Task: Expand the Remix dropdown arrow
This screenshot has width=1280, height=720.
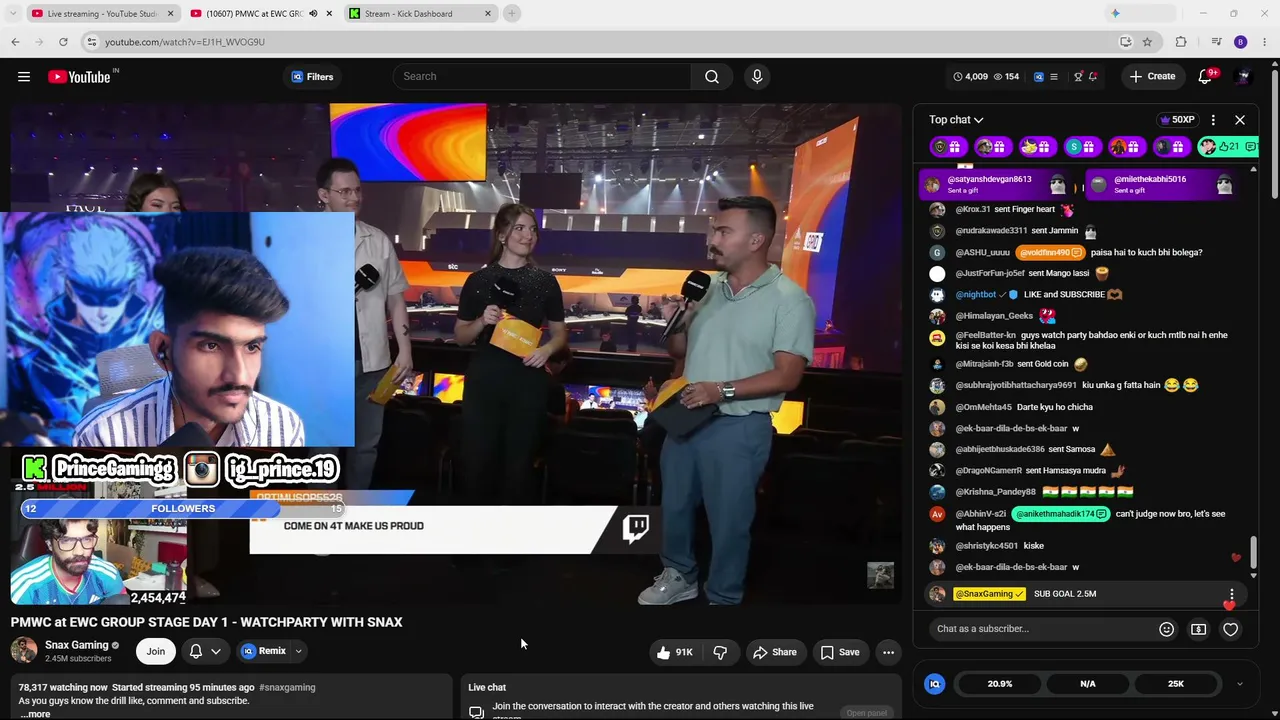Action: (298, 651)
